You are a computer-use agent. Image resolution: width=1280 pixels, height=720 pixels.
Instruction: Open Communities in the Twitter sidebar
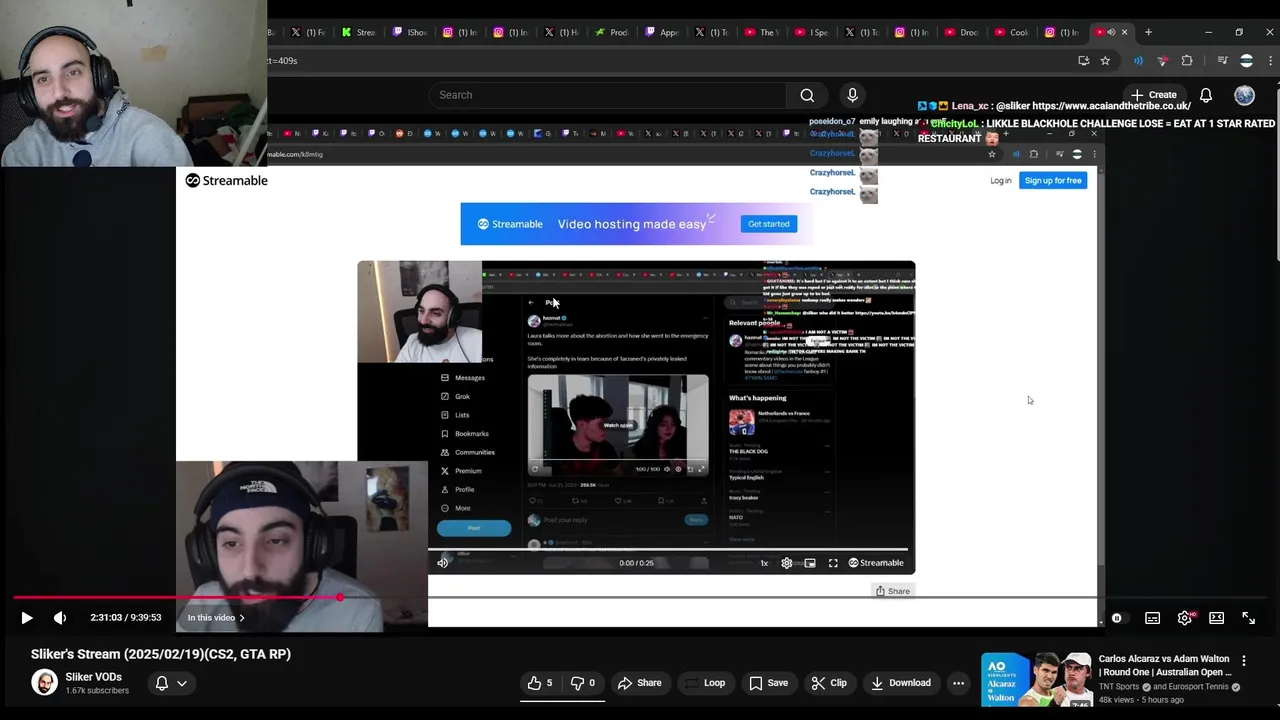[x=468, y=452]
